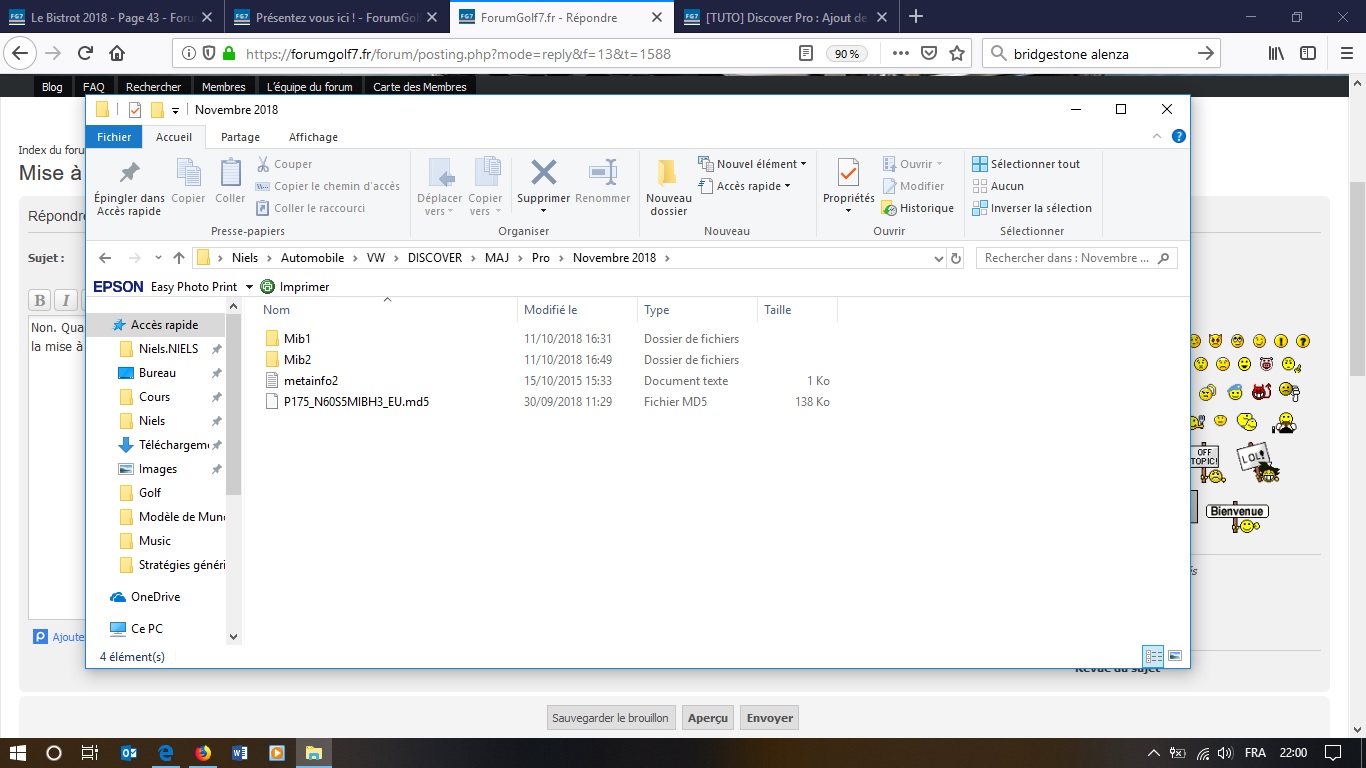The height and width of the screenshot is (768, 1366).
Task: Click the Copier ribbon icon
Action: 188,172
